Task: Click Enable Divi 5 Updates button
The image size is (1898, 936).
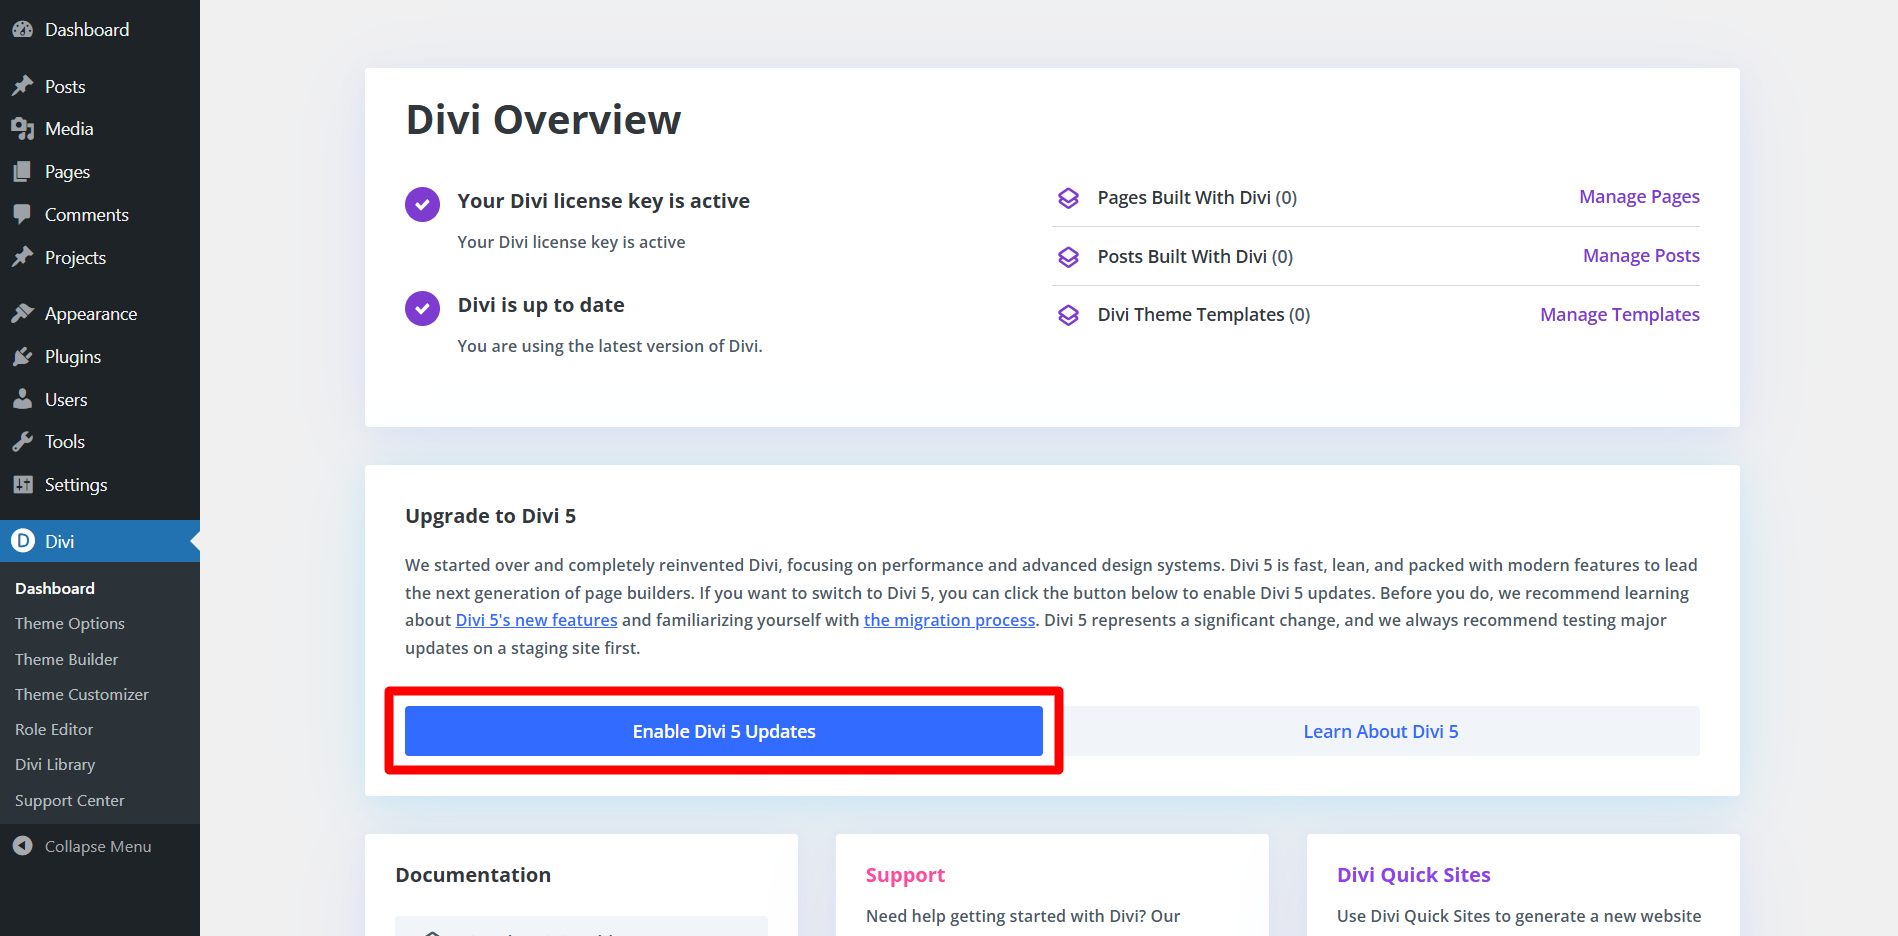Action: click(x=723, y=731)
